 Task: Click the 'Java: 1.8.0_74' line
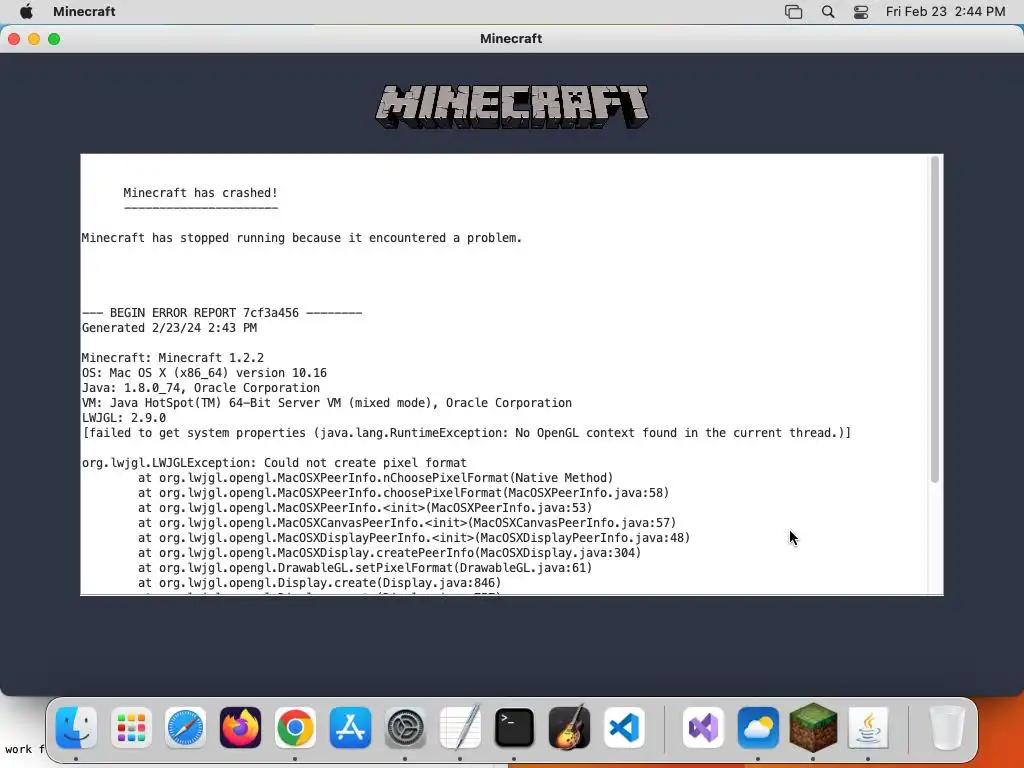[200, 388]
